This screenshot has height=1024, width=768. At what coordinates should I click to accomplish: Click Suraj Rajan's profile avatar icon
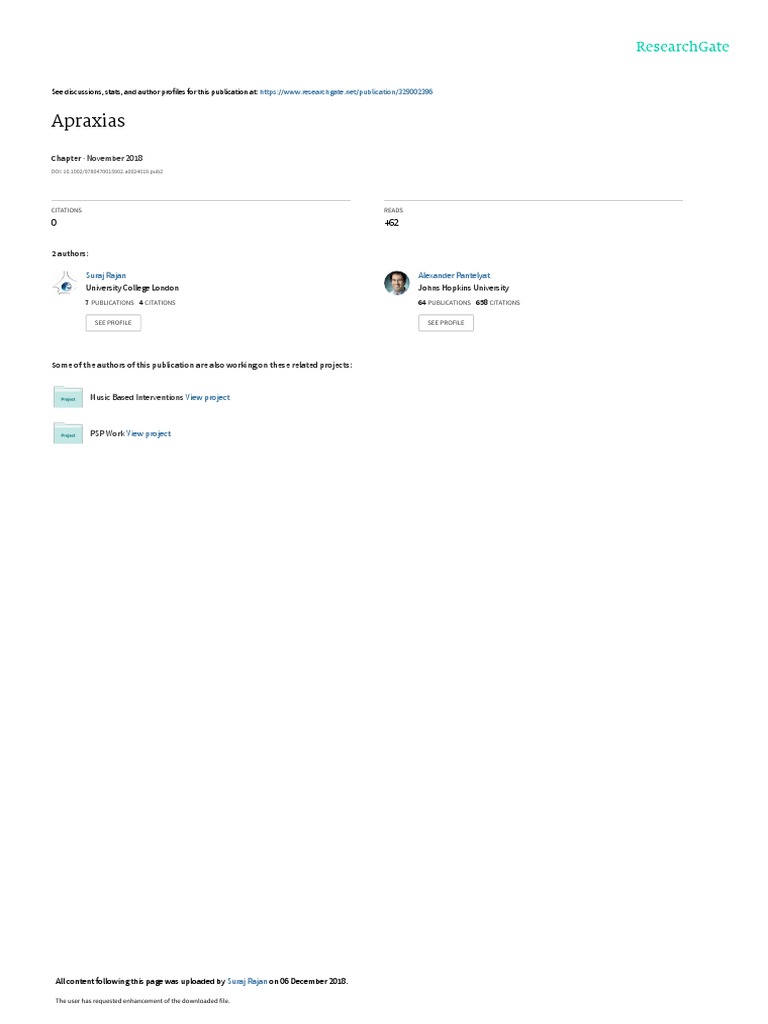(65, 283)
